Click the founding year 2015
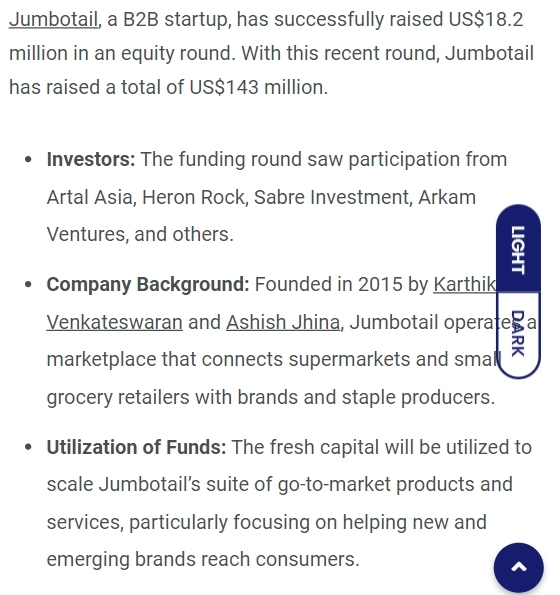The width and height of the screenshot is (560, 595). point(380,284)
